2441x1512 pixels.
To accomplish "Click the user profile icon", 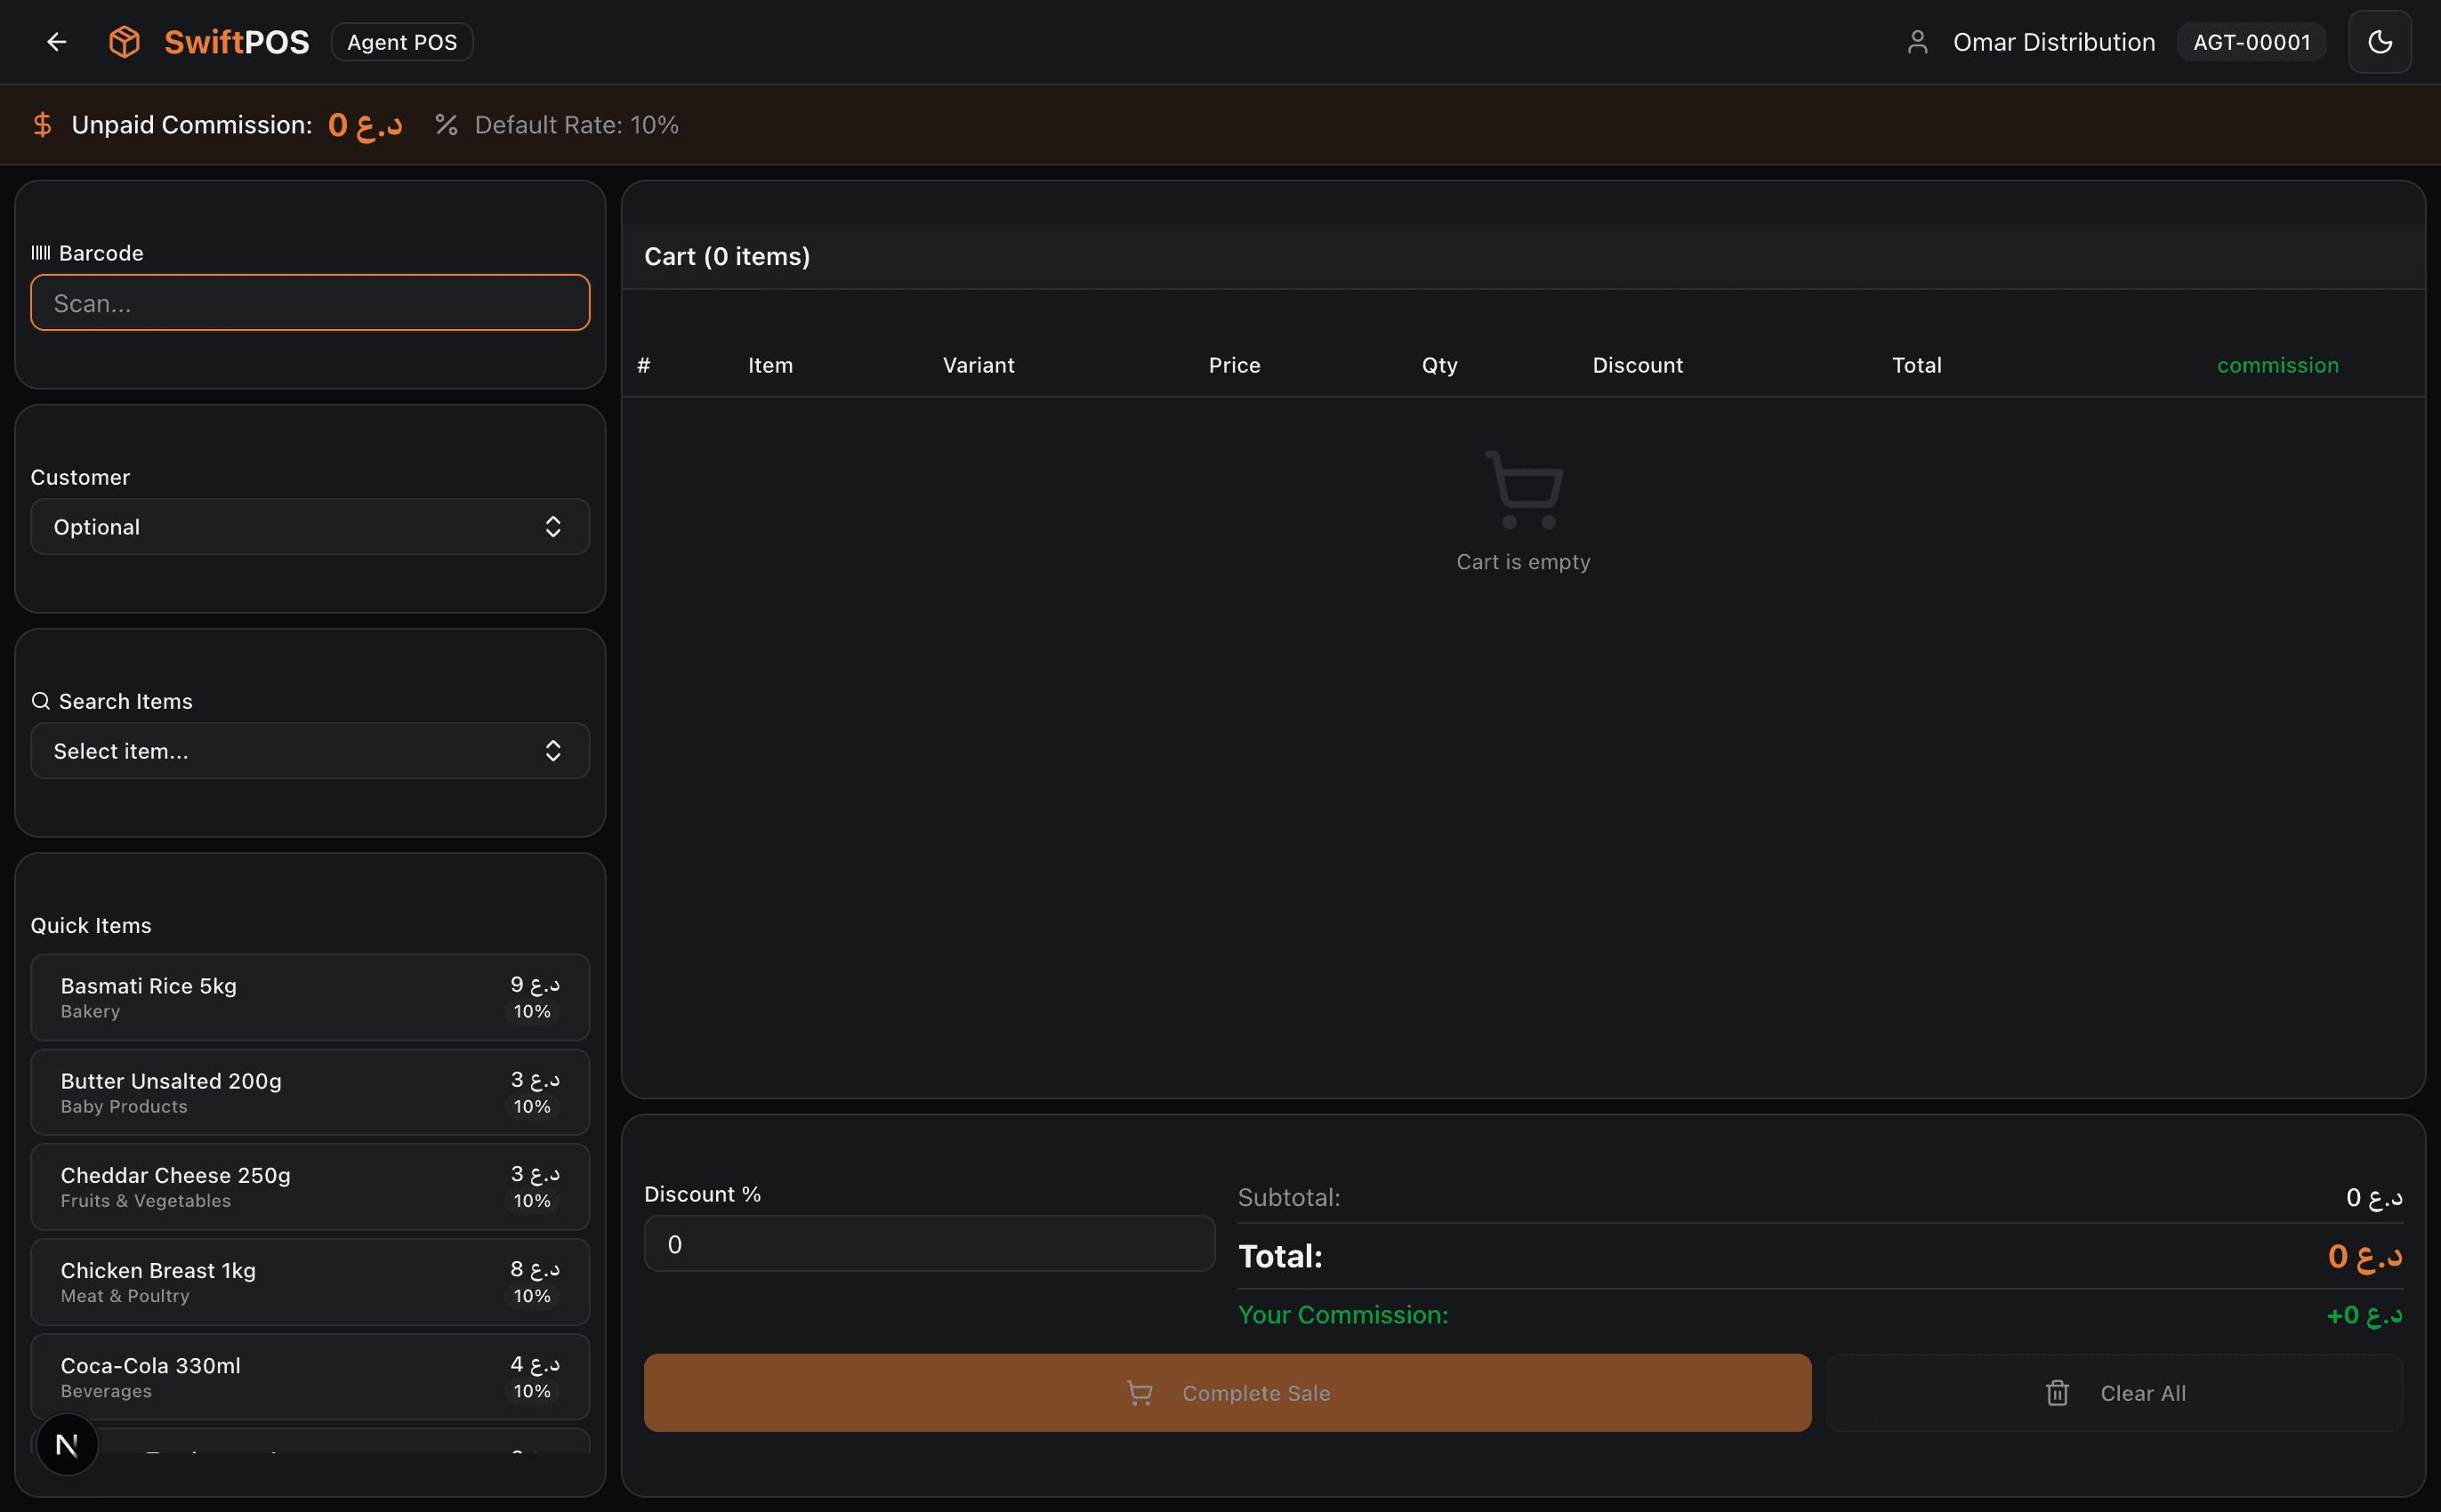I will pyautogui.click(x=1917, y=42).
